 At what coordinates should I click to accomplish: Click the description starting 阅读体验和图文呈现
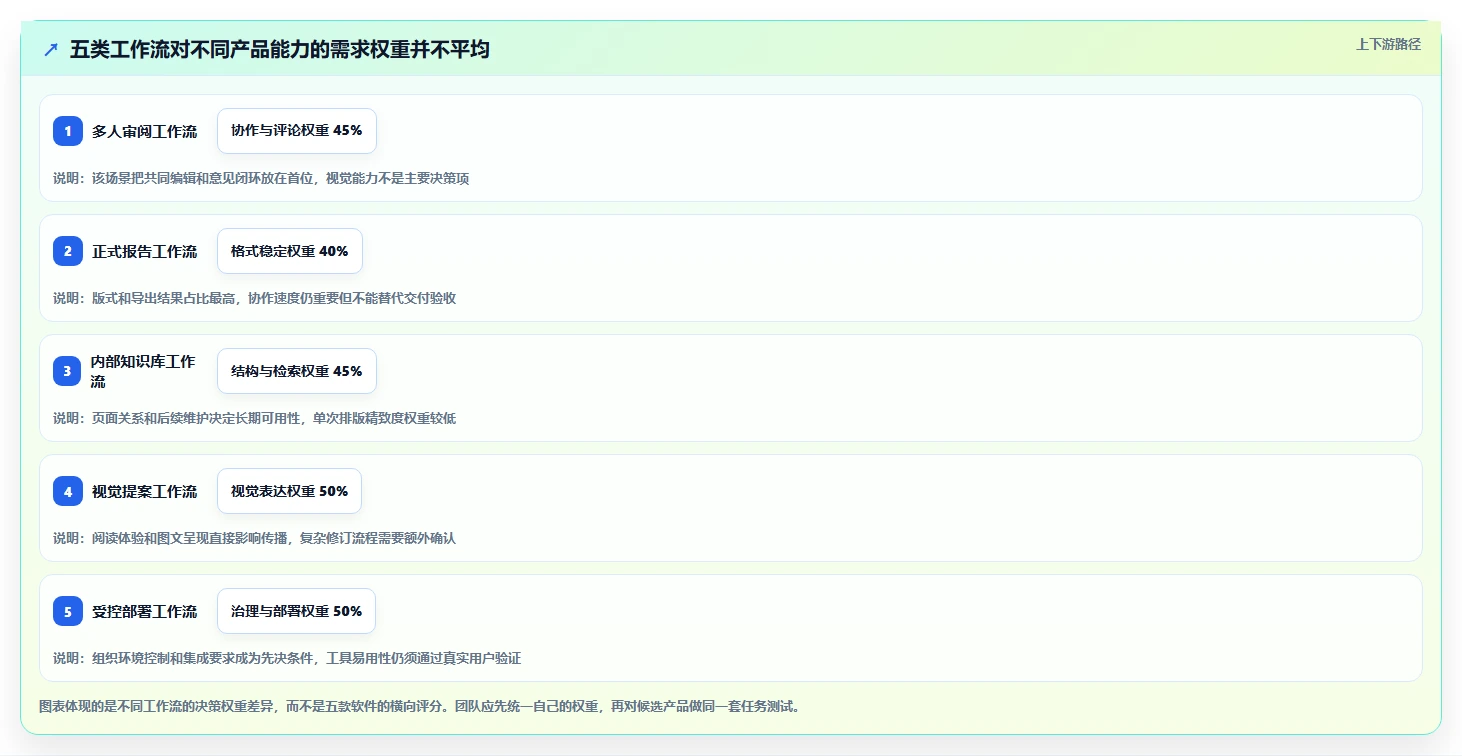pos(254,538)
